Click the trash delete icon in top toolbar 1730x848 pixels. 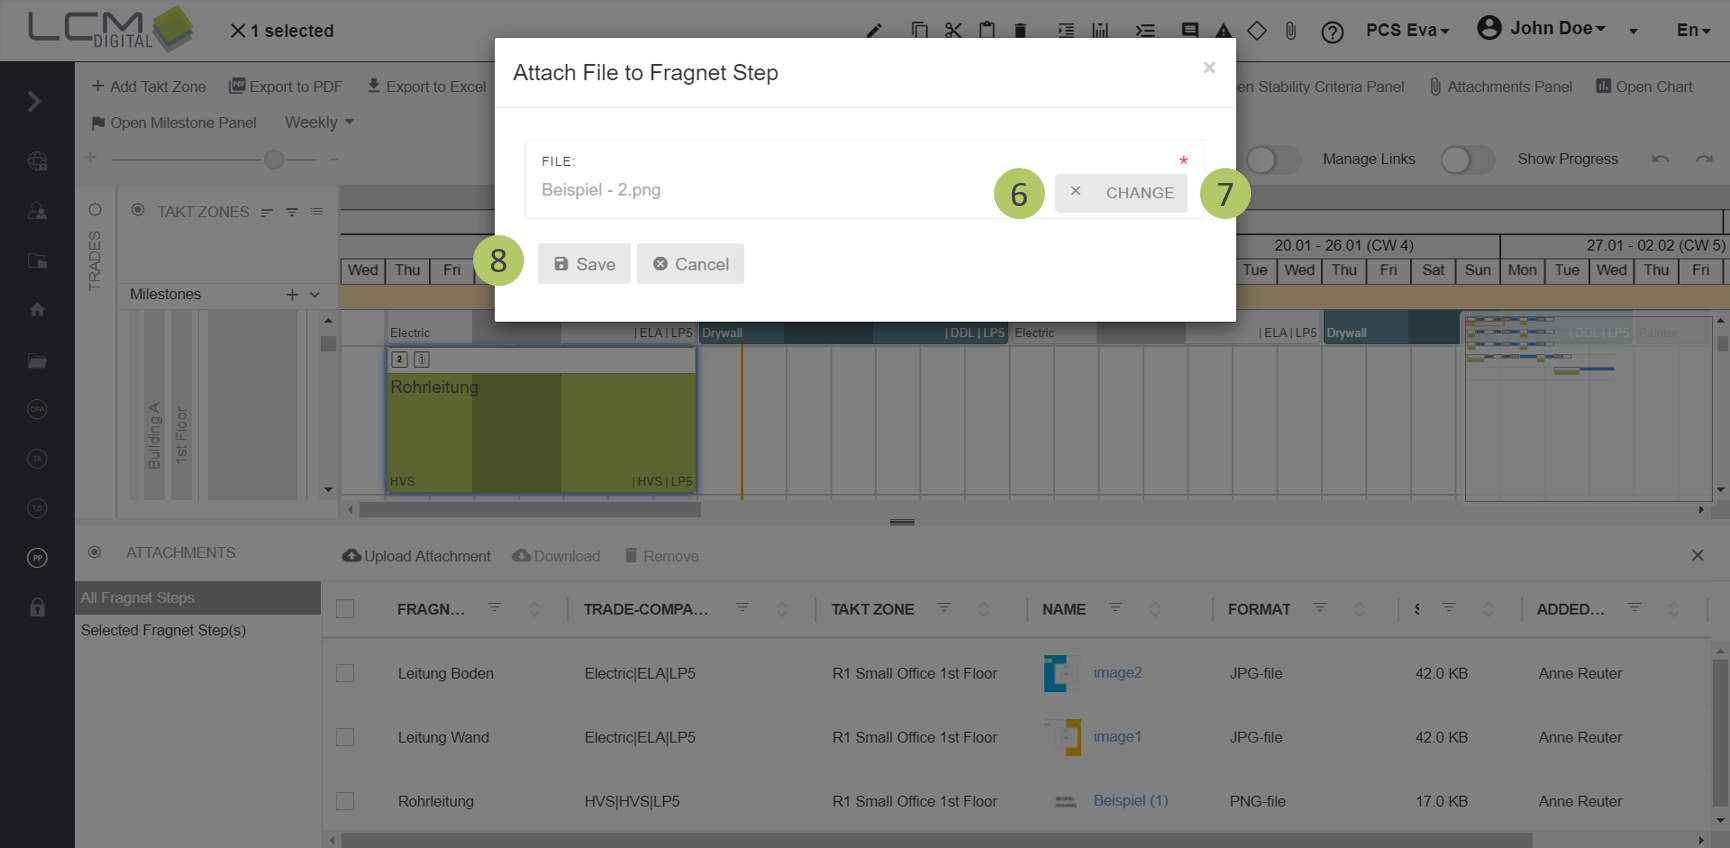1020,30
